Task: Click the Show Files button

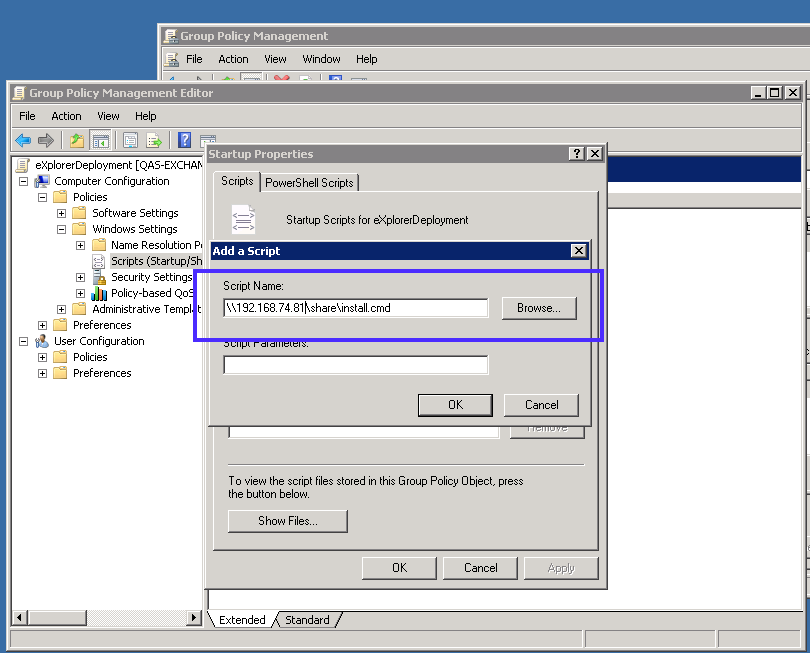Action: click(288, 521)
